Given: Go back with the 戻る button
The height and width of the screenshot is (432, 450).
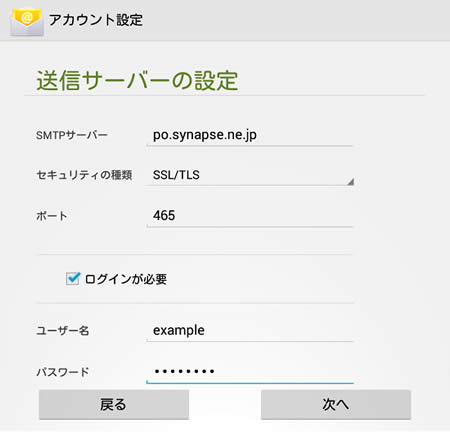Looking at the screenshot, I should pos(114,404).
